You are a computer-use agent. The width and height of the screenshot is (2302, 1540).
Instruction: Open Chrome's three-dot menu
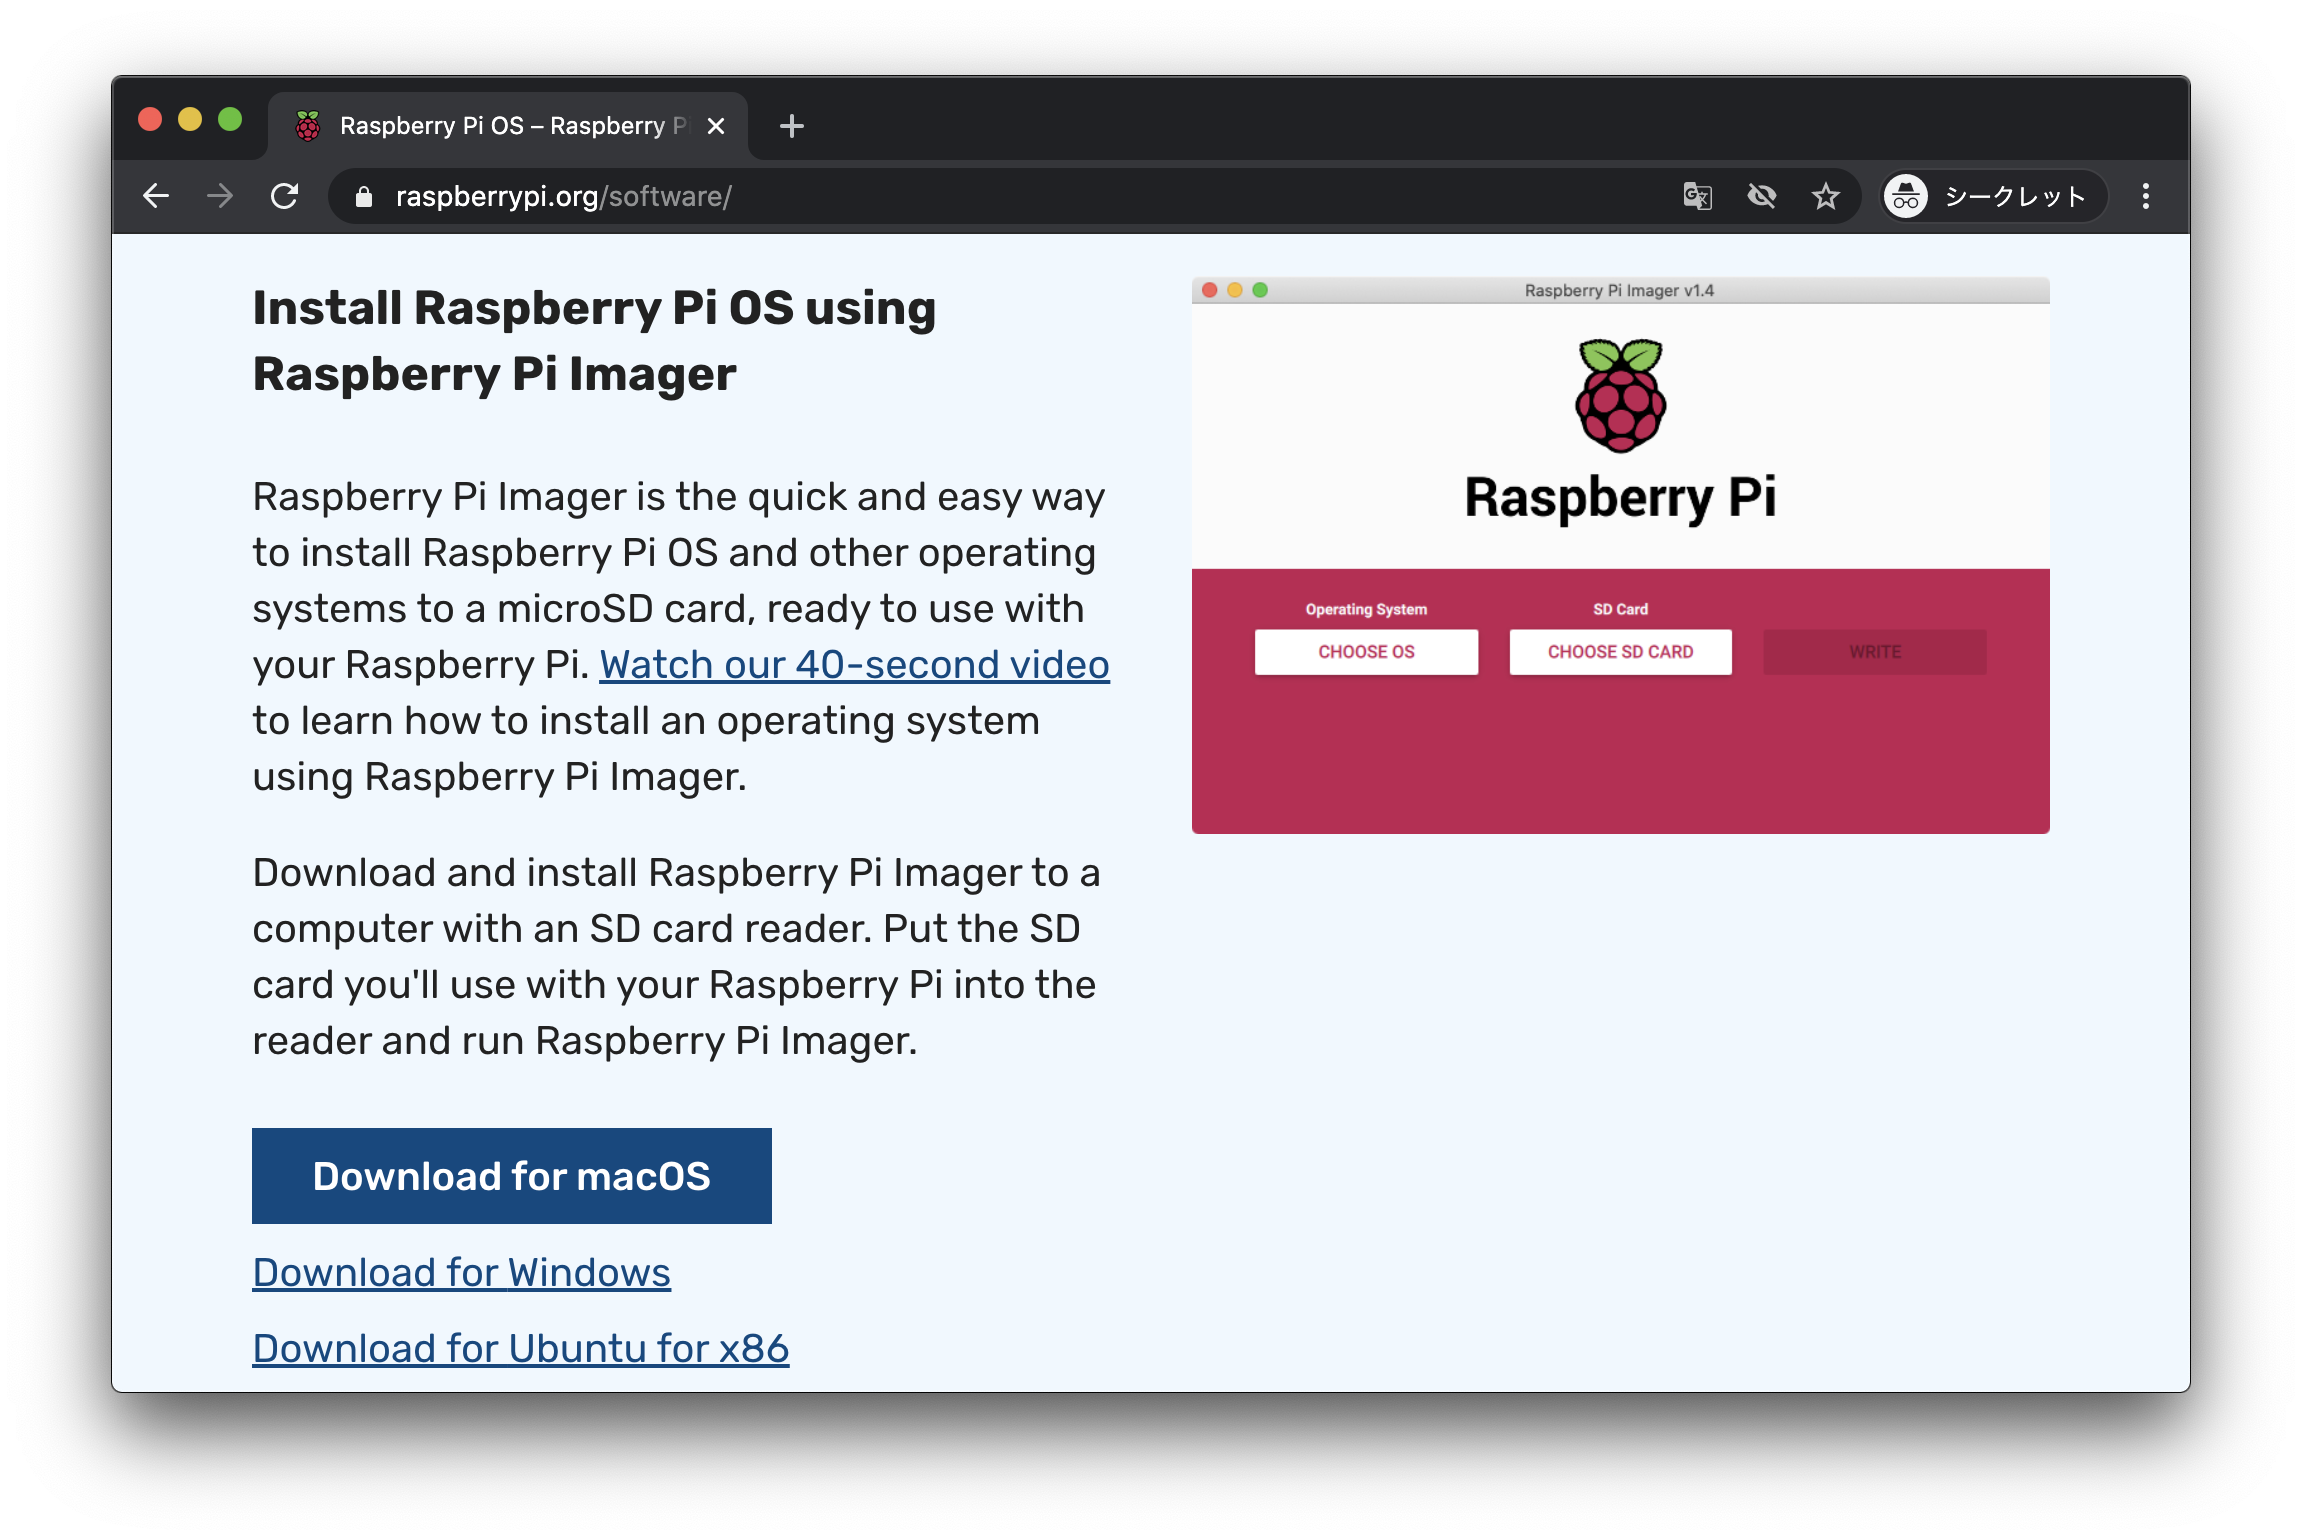pos(2146,196)
